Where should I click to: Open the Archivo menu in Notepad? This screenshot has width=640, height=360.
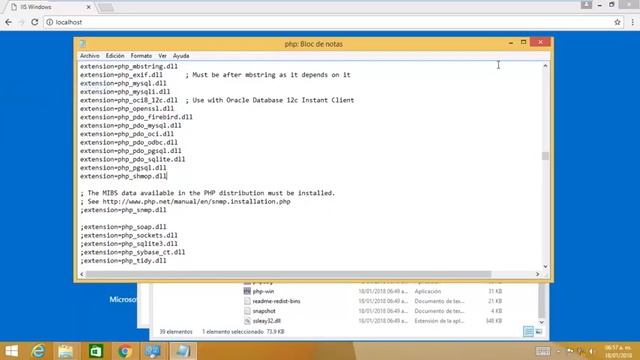[x=89, y=56]
